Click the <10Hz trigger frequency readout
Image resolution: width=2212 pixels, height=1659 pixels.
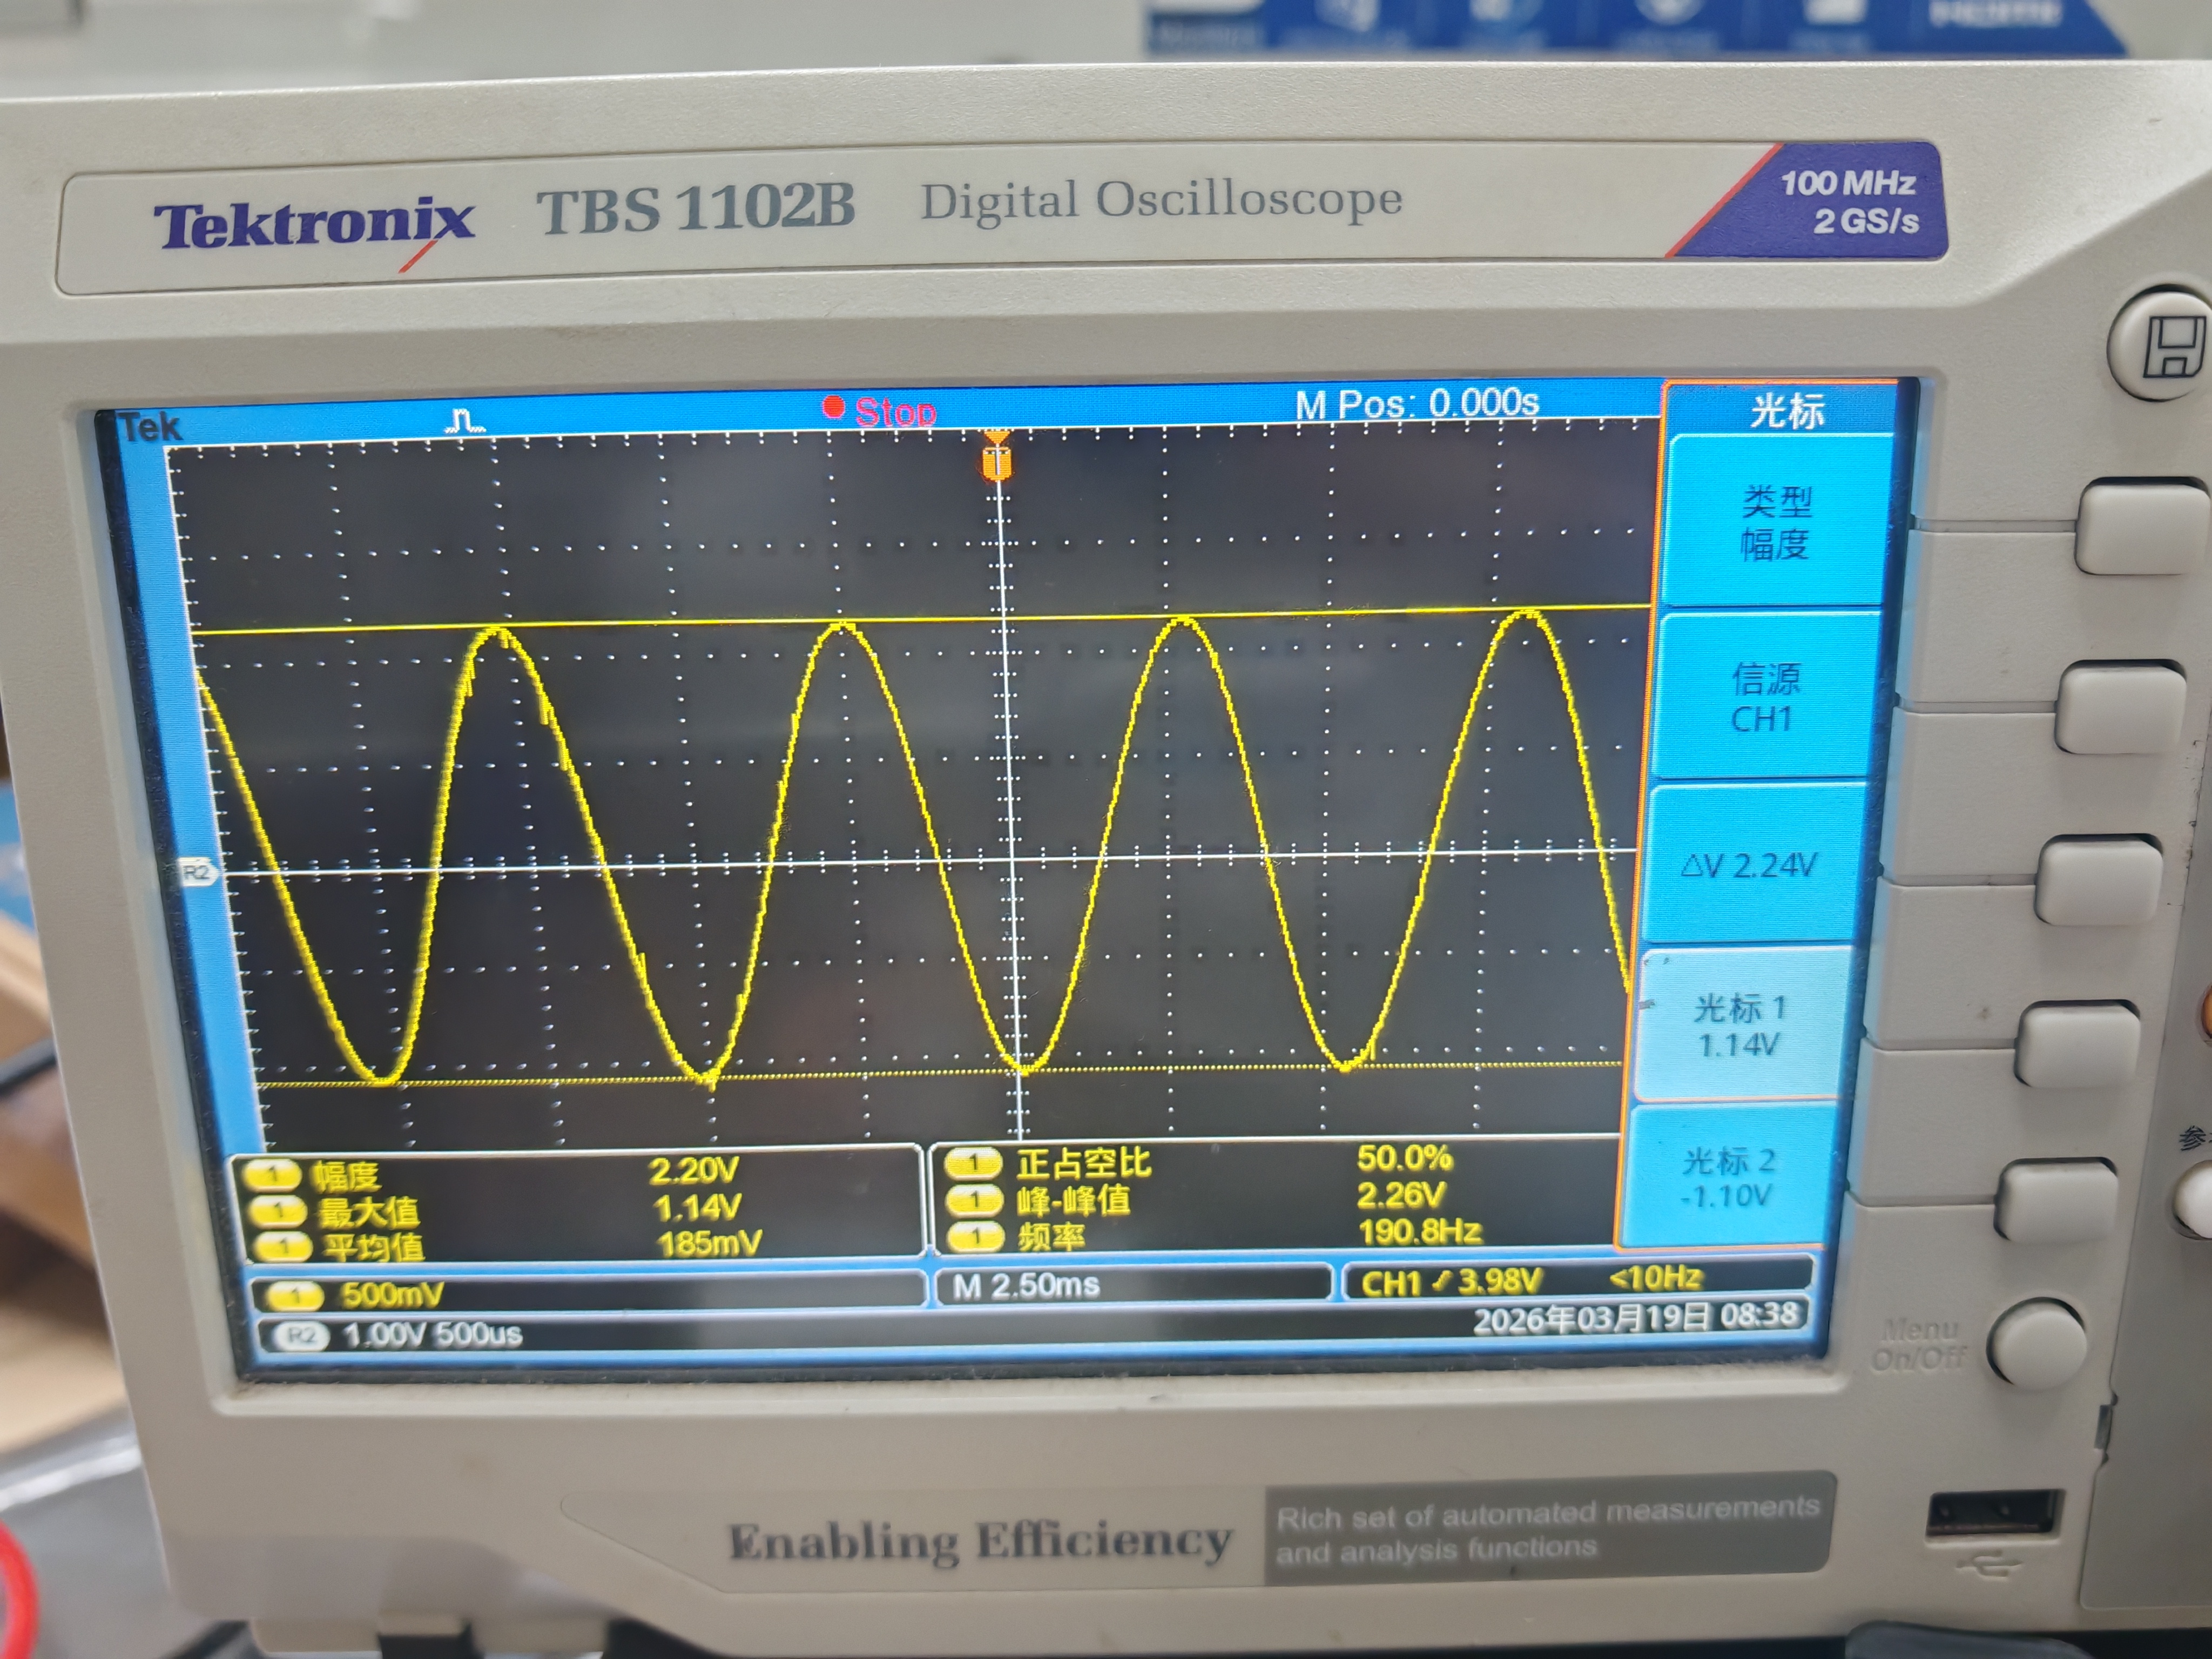point(1656,1277)
